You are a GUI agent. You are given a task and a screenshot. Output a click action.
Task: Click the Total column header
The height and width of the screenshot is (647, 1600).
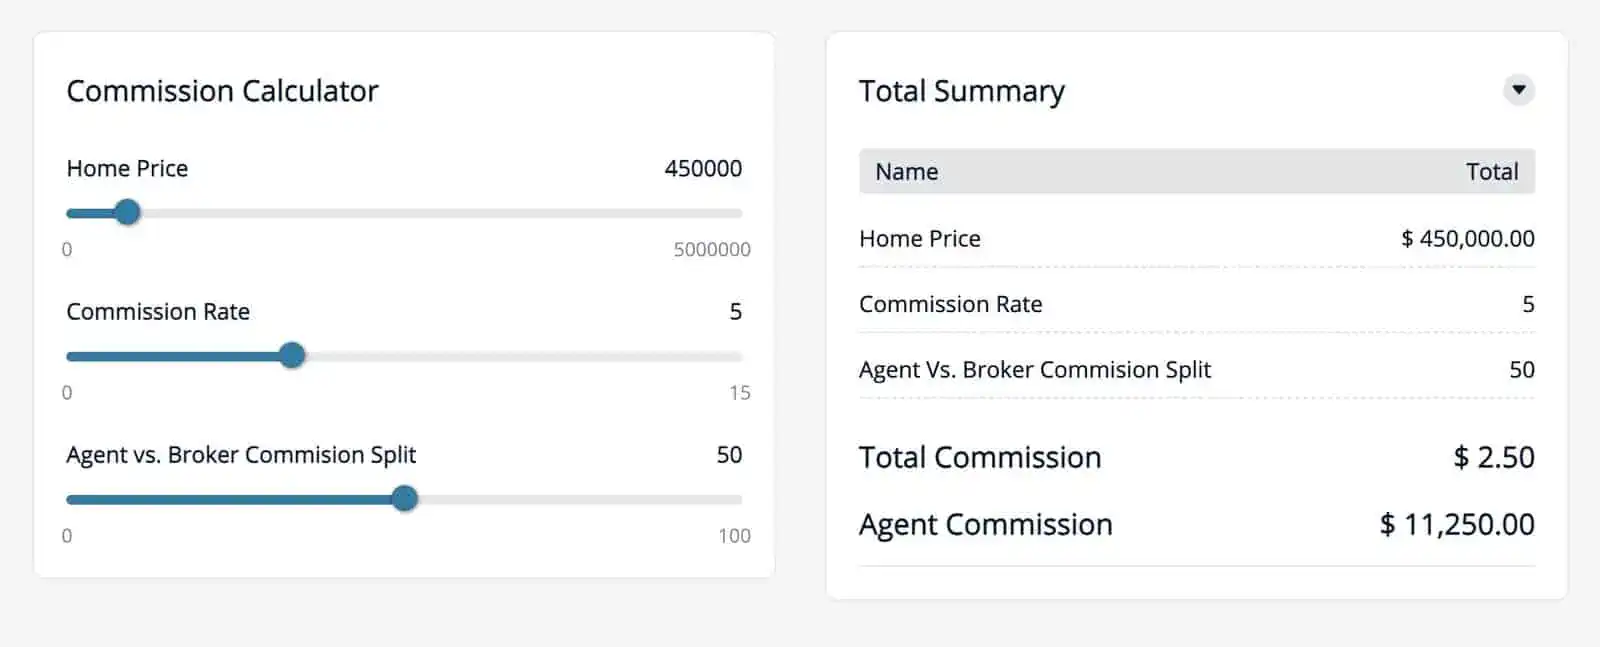[1491, 172]
